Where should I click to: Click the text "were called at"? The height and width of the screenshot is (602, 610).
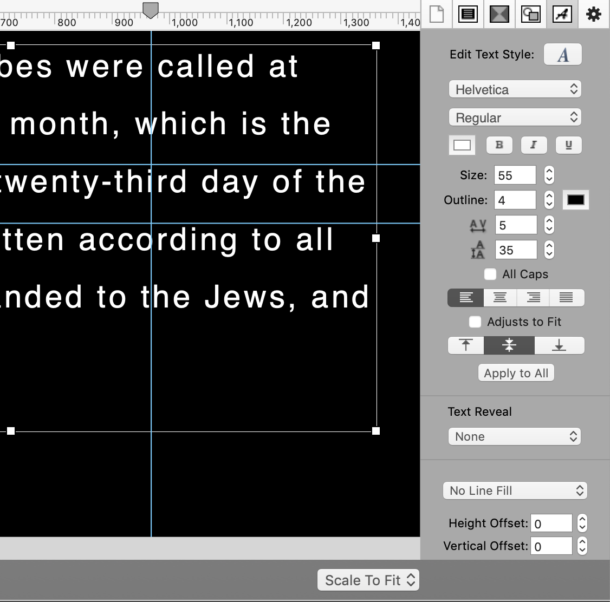click(x=182, y=67)
